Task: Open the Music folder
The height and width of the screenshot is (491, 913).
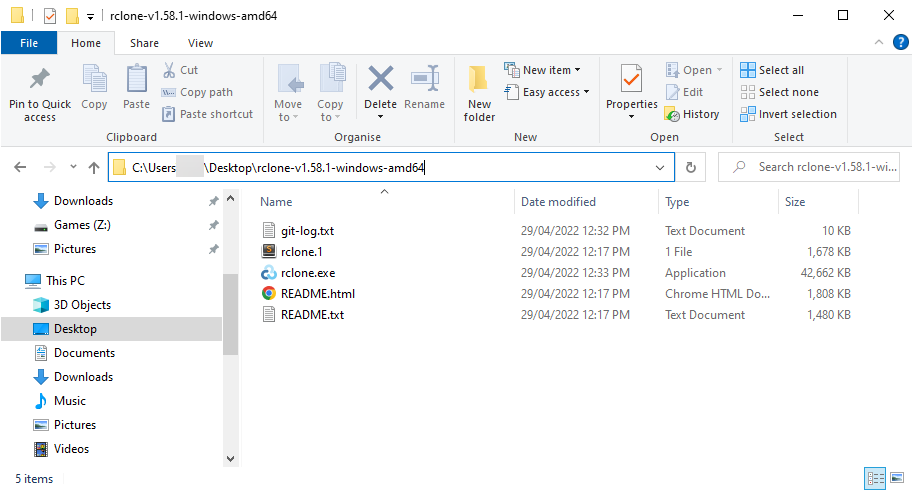Action: 70,401
